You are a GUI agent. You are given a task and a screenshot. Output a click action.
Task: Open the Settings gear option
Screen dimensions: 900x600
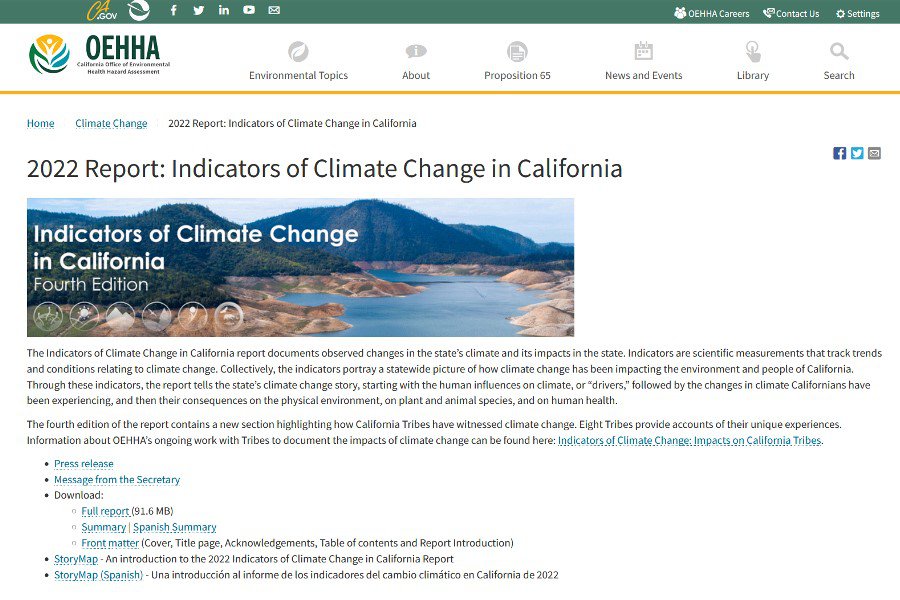[x=857, y=14]
